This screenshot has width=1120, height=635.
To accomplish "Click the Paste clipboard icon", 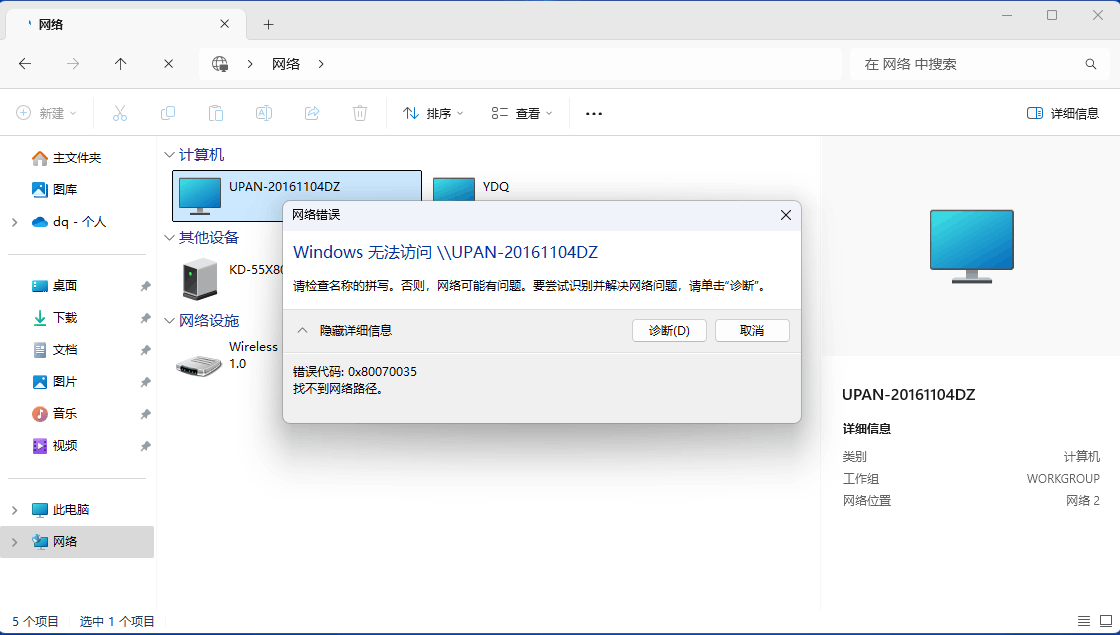I will pyautogui.click(x=216, y=113).
